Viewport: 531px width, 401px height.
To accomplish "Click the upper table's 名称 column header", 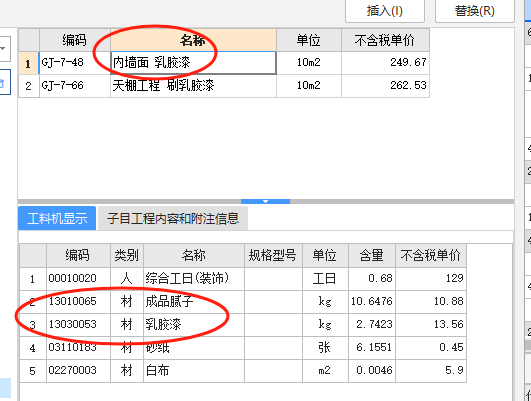I will [193, 40].
